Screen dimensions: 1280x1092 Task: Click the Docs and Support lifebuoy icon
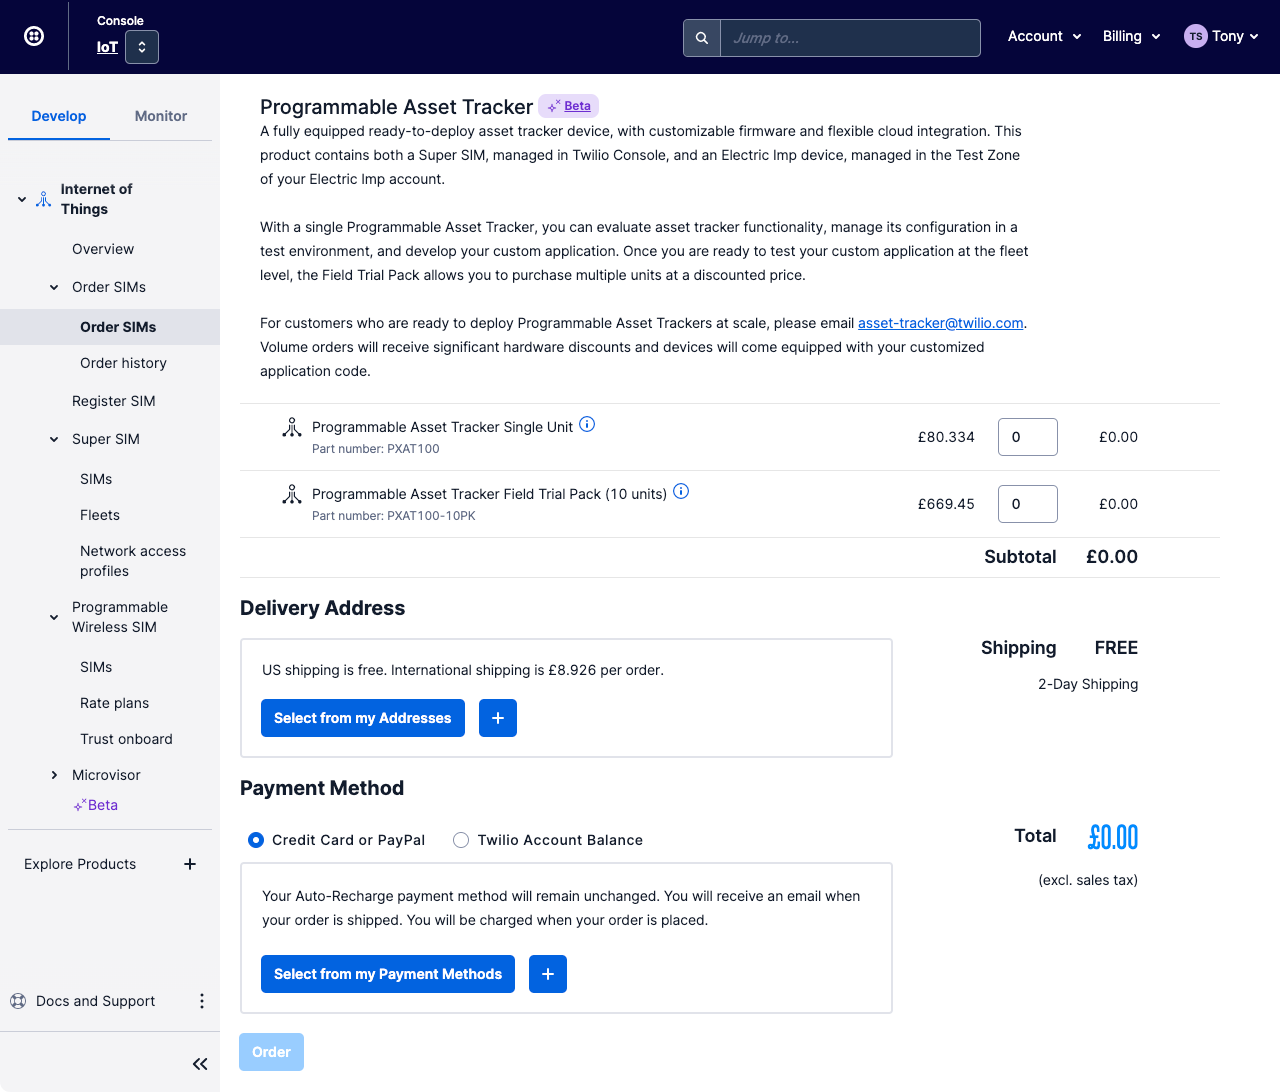(x=18, y=1001)
